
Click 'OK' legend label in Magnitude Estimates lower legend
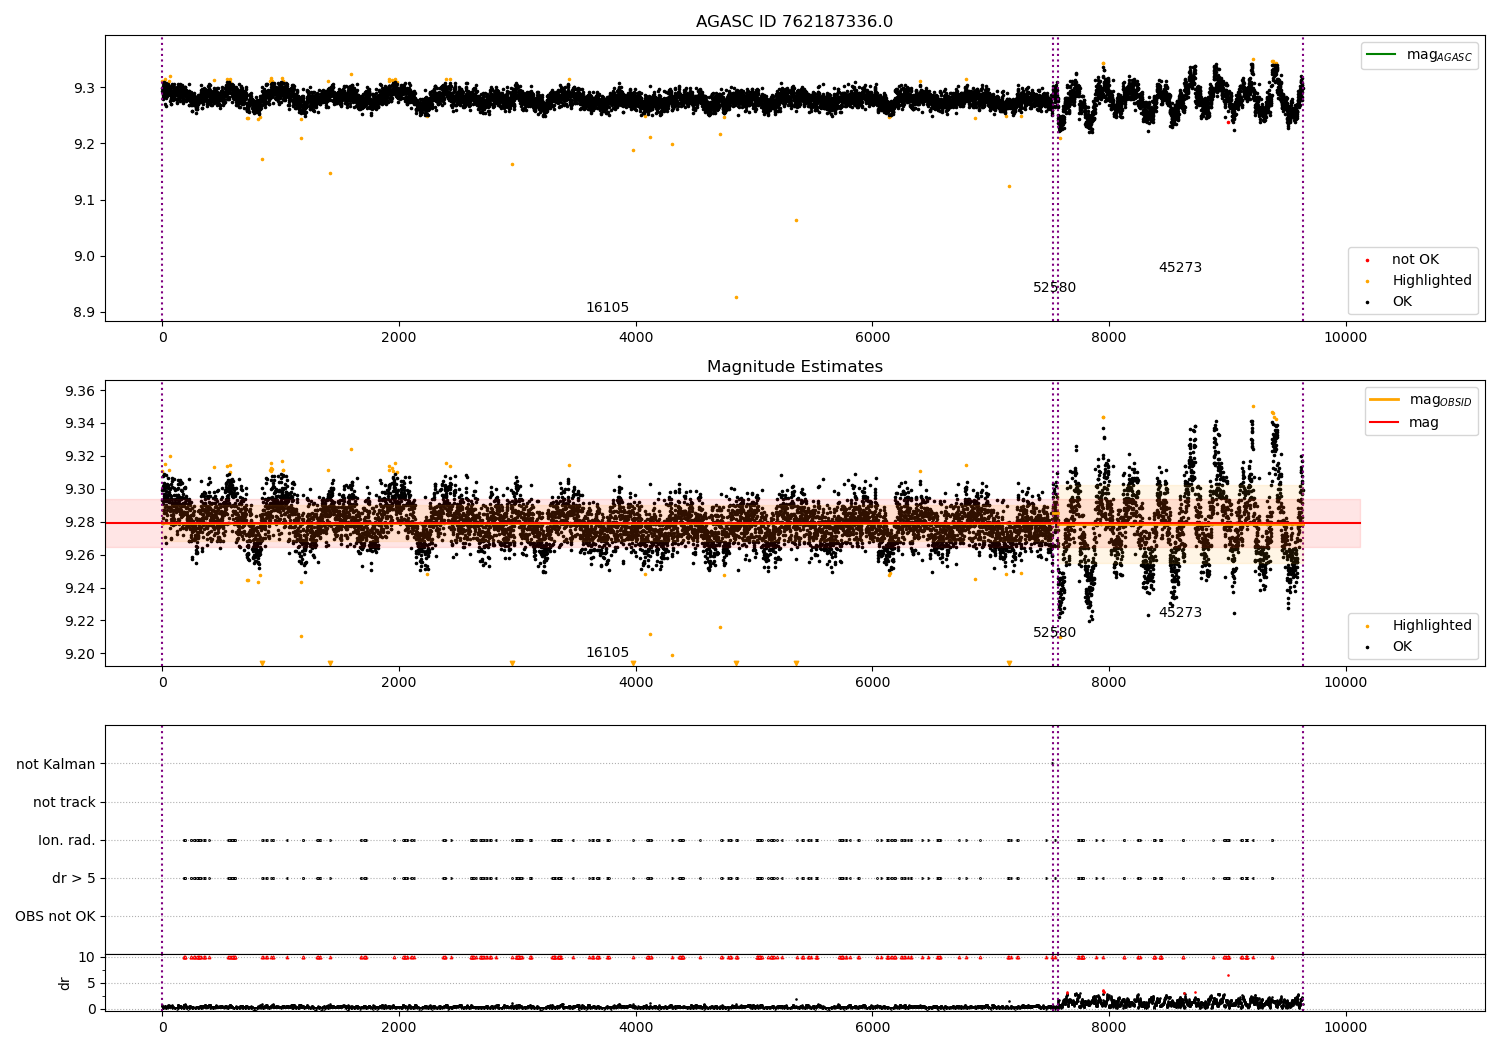(x=1402, y=647)
